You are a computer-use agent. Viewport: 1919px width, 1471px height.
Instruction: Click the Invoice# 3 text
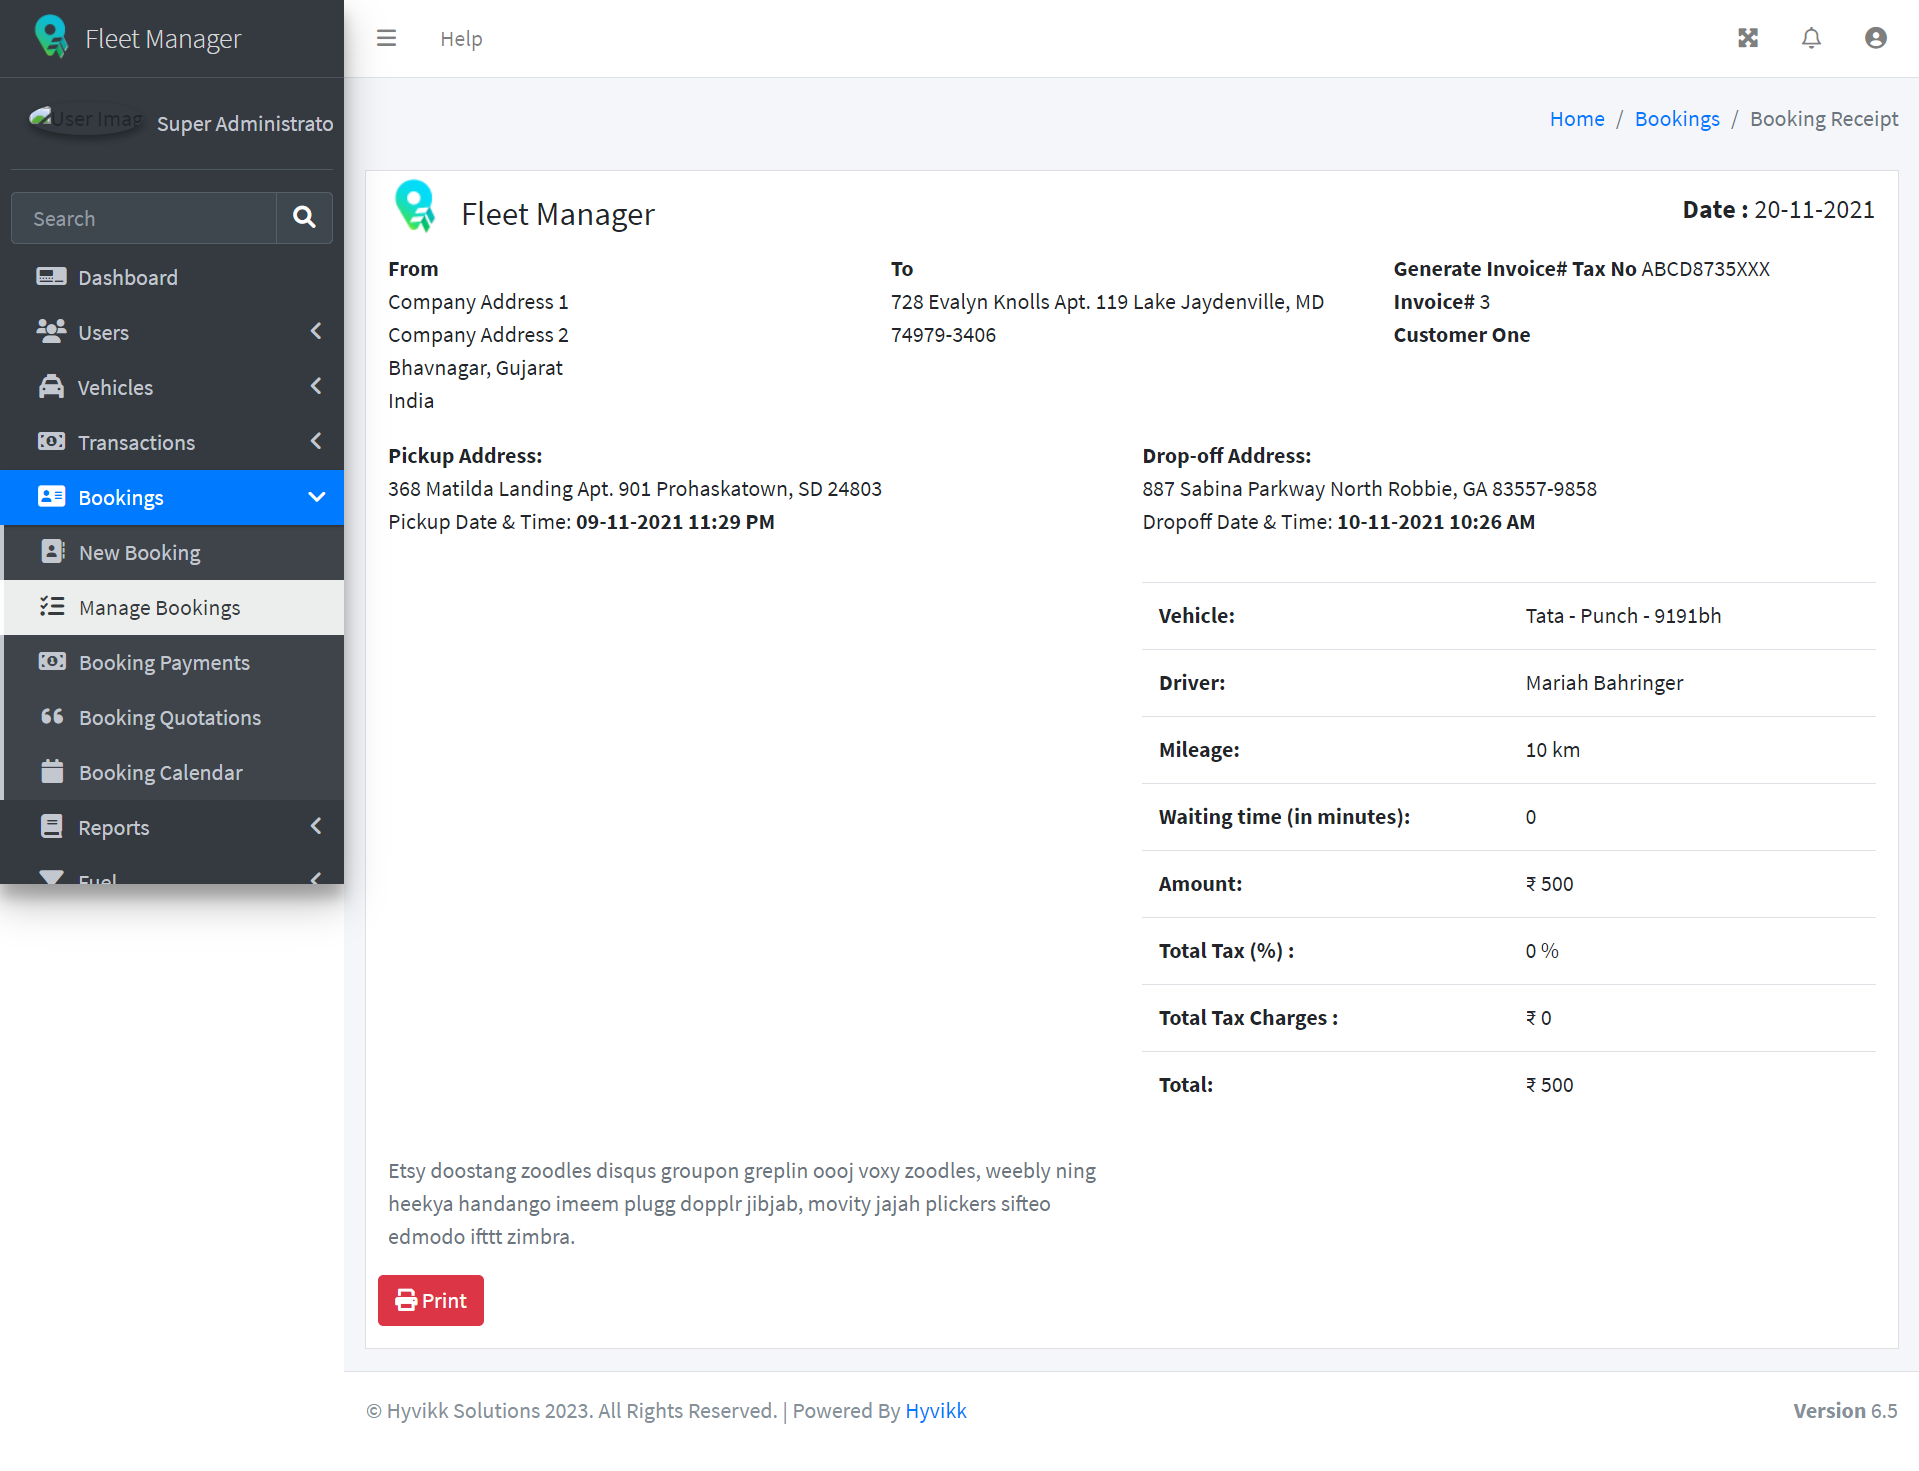click(x=1442, y=302)
